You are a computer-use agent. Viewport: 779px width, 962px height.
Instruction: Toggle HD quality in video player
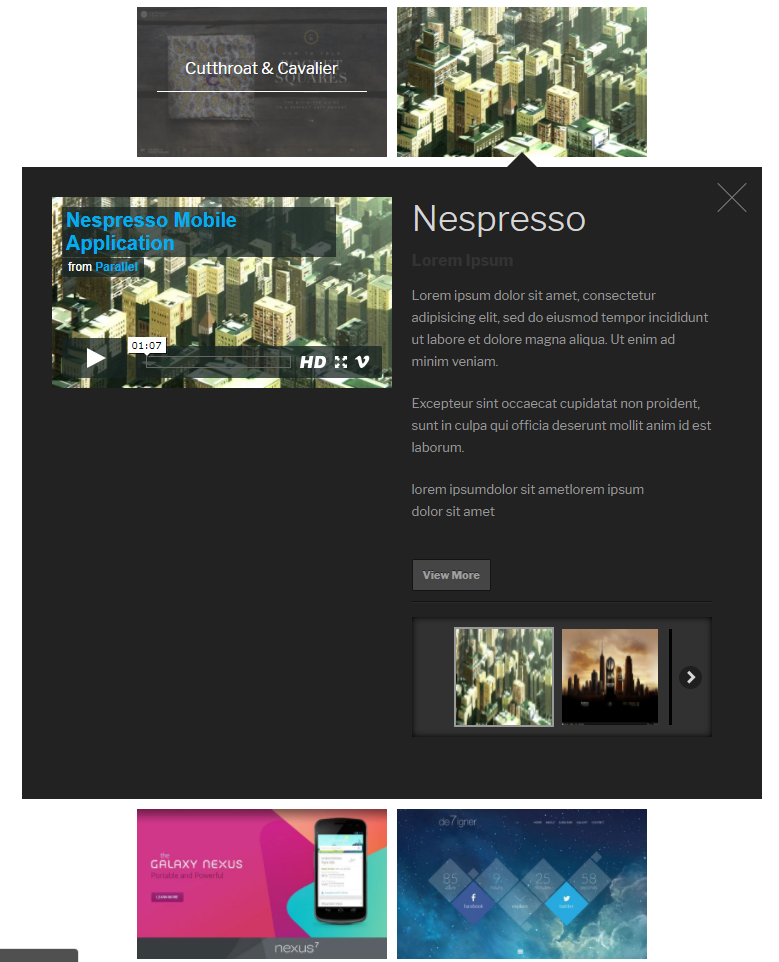coord(313,362)
